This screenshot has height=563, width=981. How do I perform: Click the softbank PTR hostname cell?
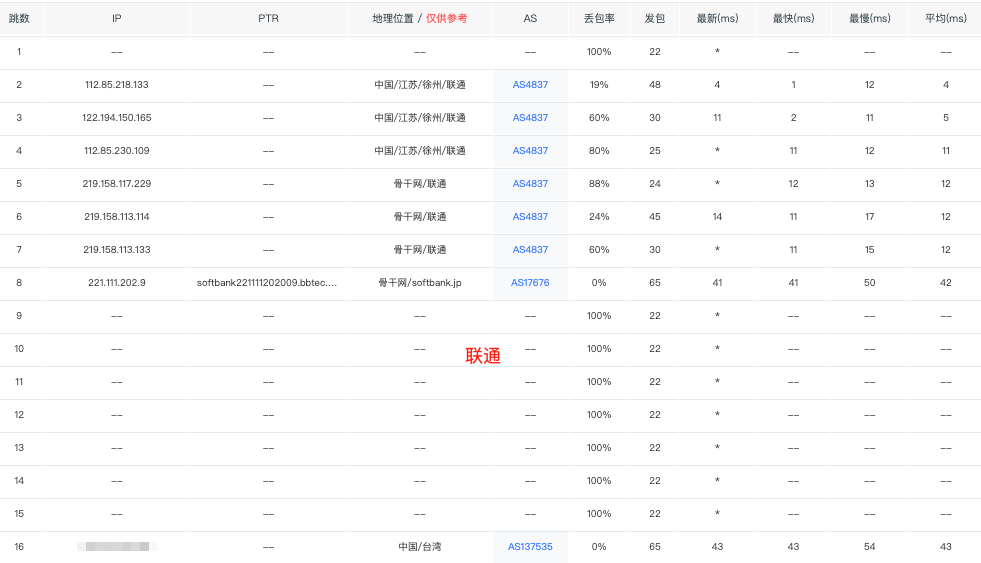click(267, 283)
